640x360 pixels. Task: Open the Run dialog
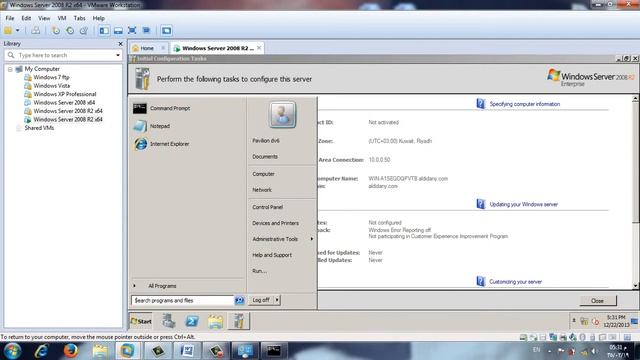pos(259,271)
